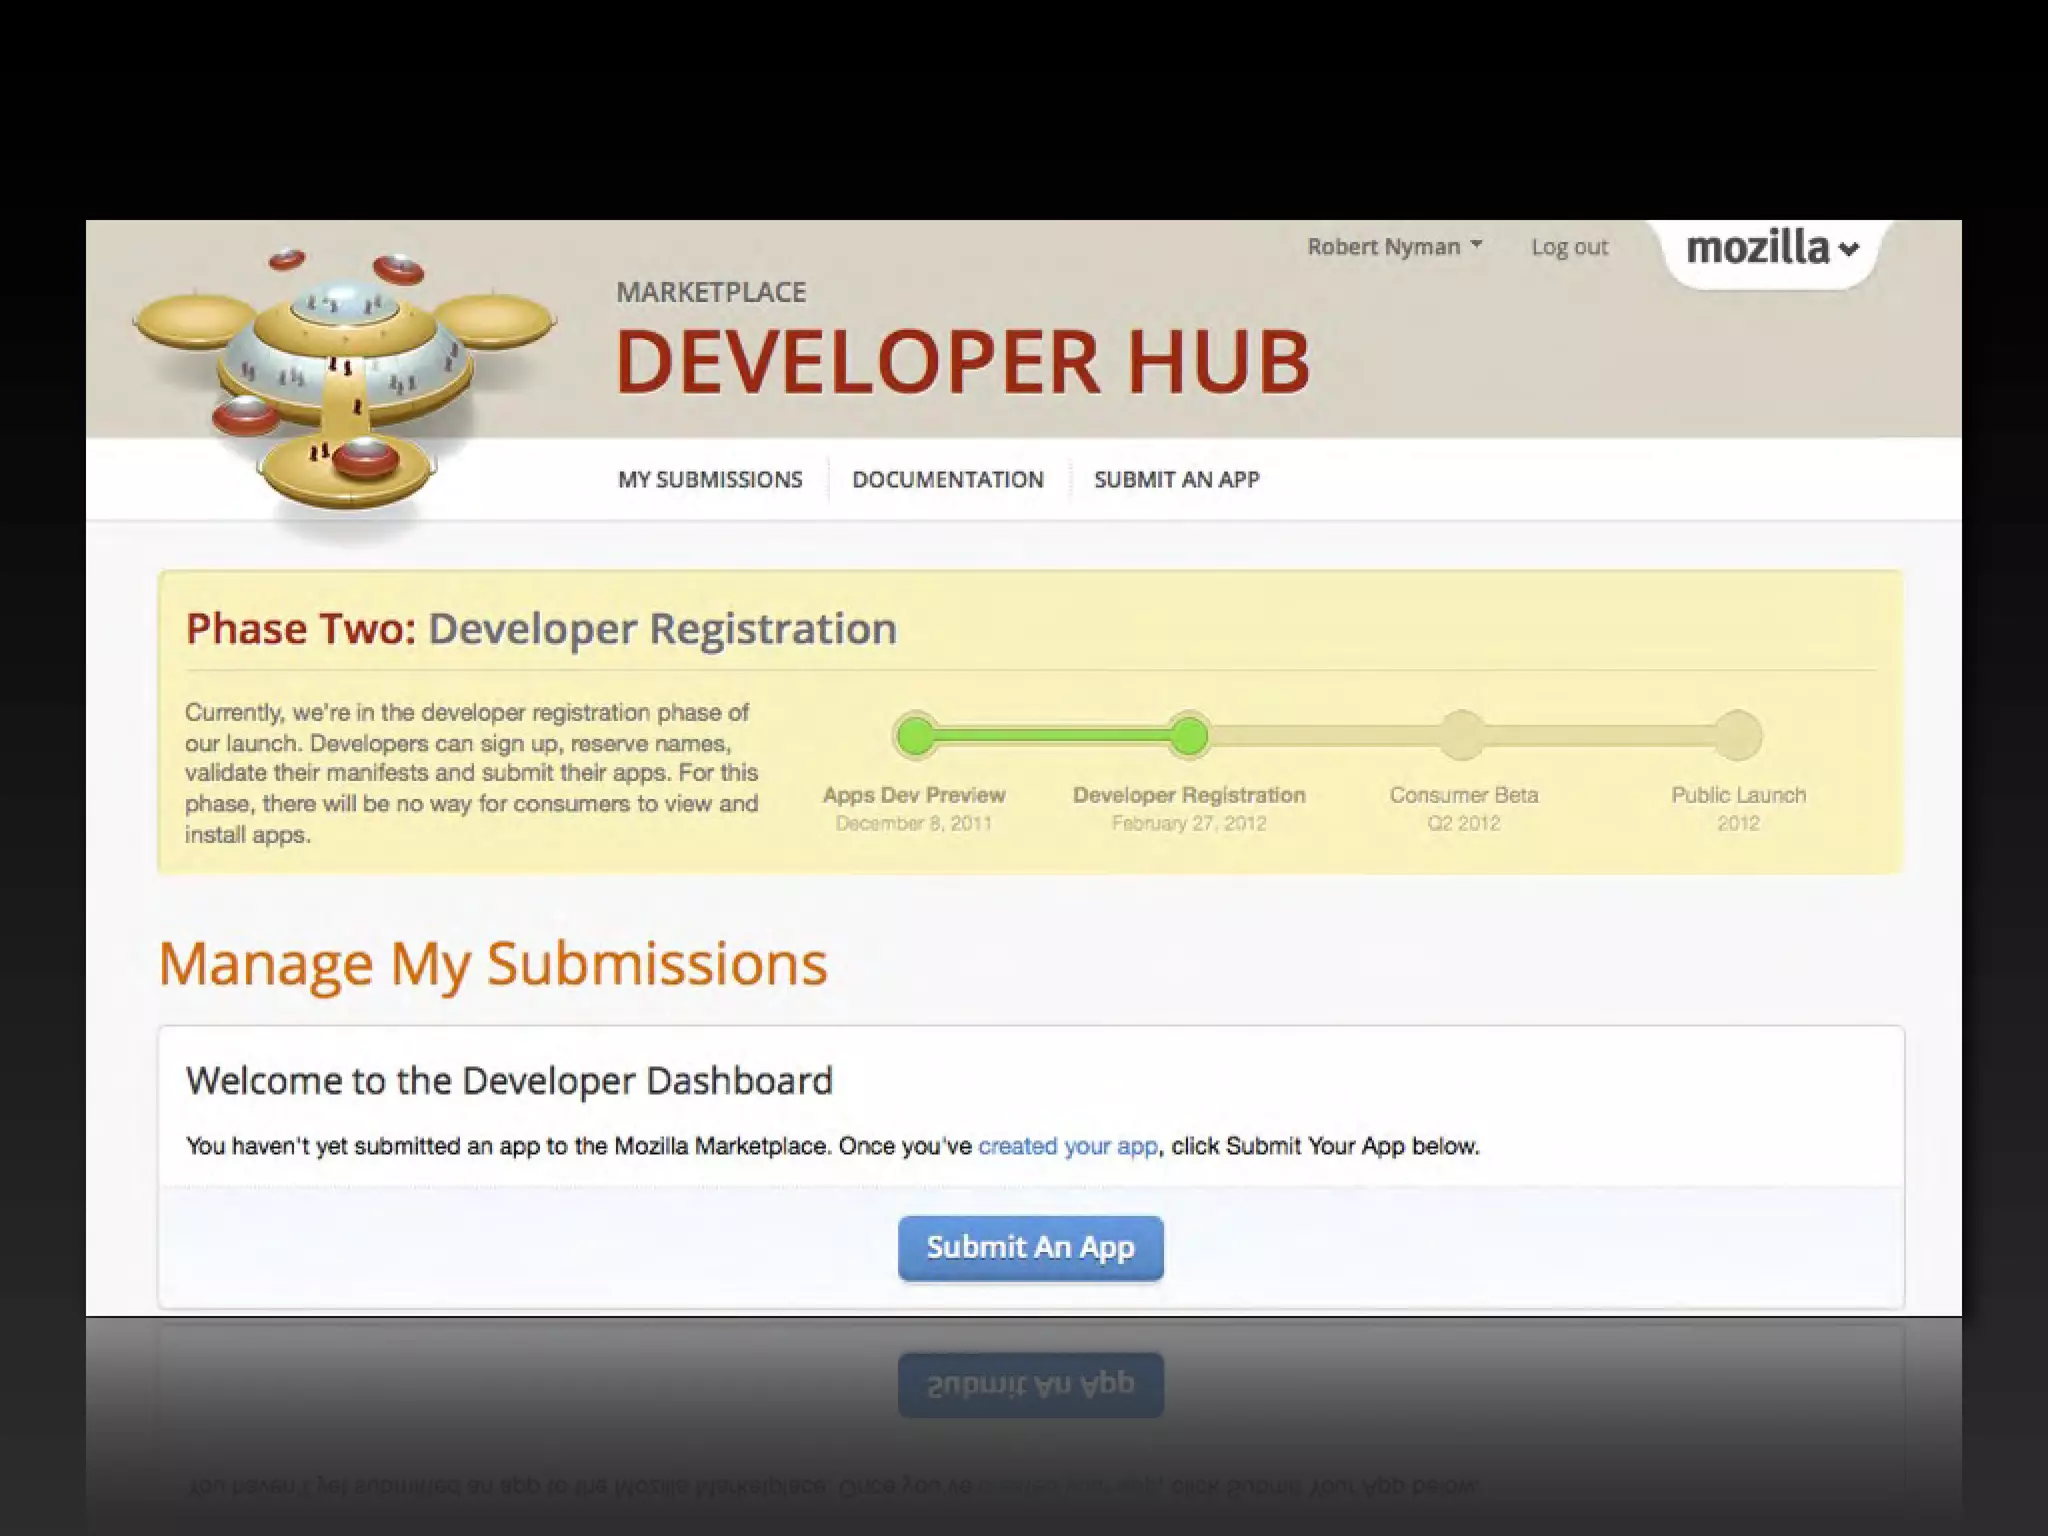Image resolution: width=2048 pixels, height=1536 pixels.
Task: Open the Robert Nyman user dropdown
Action: click(x=1384, y=247)
